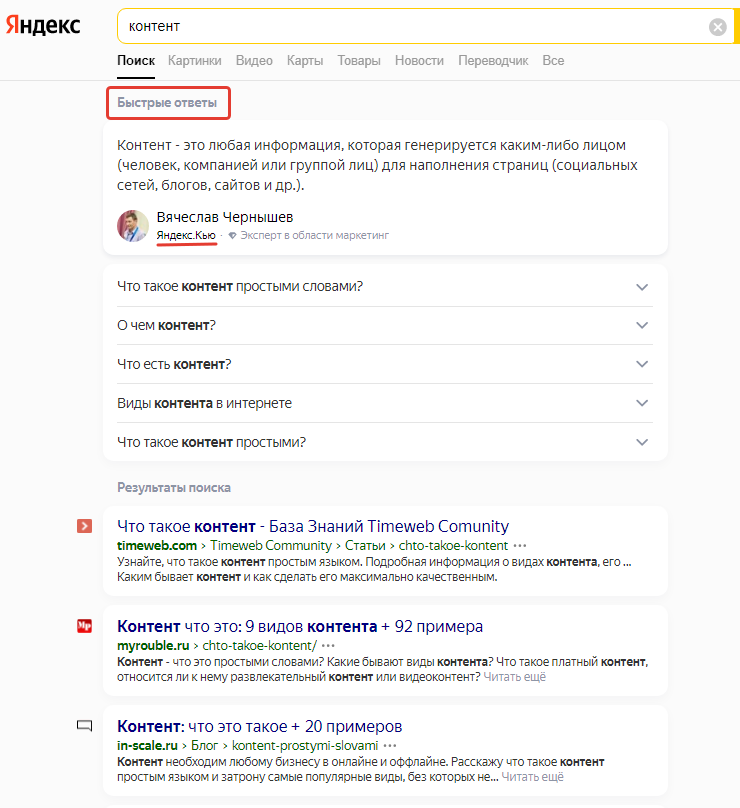Open the Переводчик tab
This screenshot has height=808, width=740.
(x=493, y=61)
